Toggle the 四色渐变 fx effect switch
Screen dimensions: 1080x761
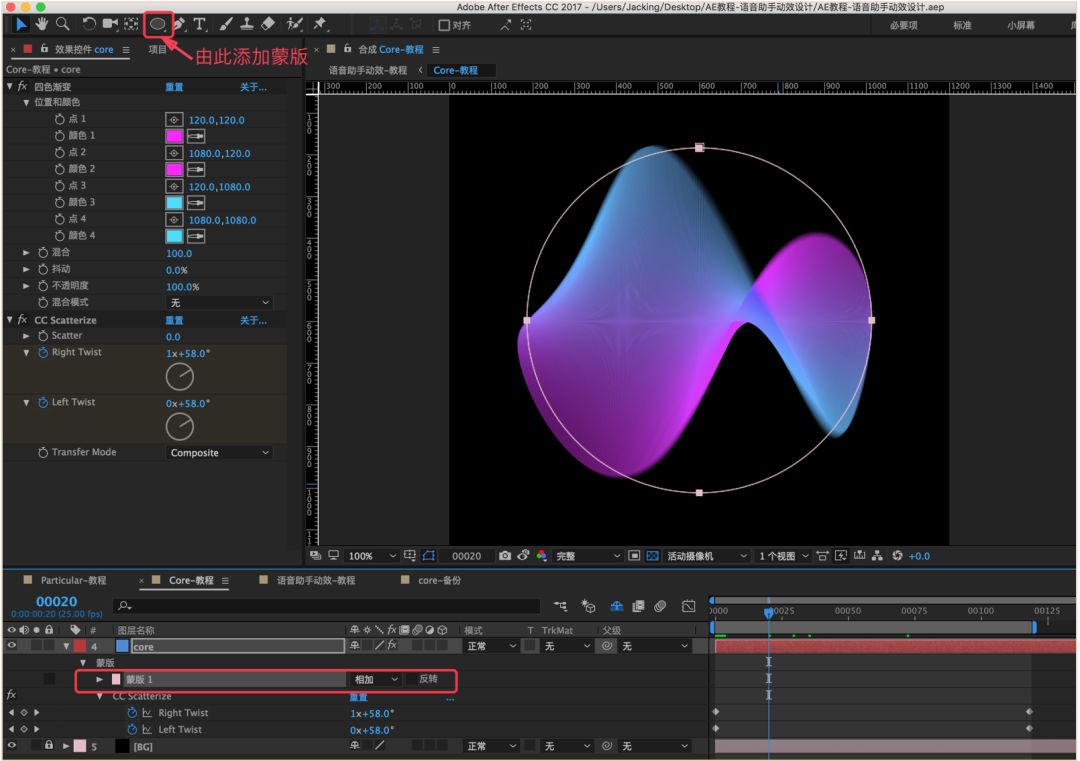tap(22, 87)
